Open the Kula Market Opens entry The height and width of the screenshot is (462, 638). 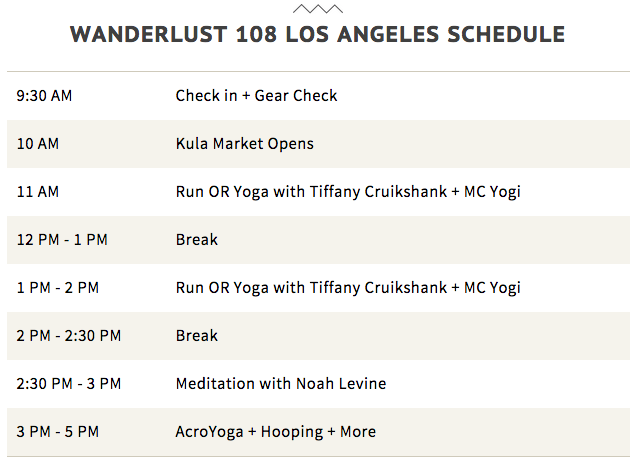point(244,144)
